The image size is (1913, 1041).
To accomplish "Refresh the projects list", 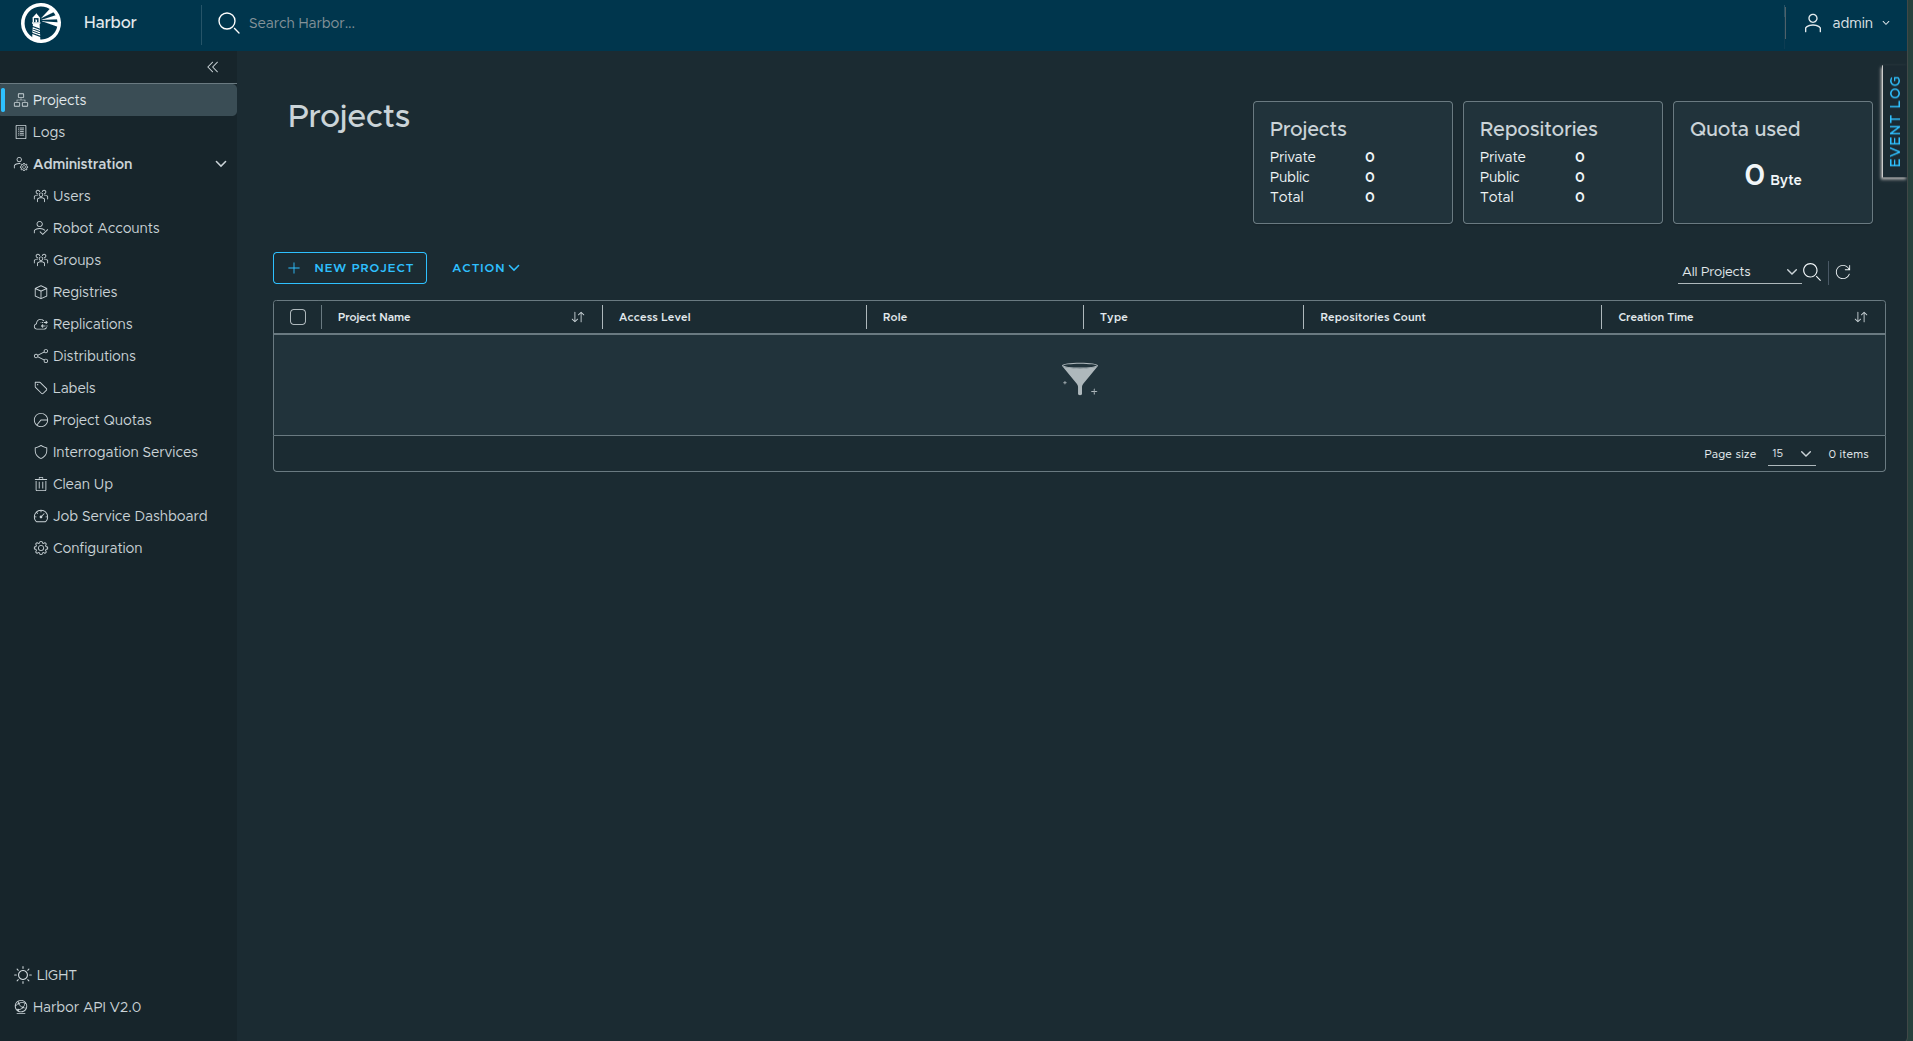I will point(1843,272).
